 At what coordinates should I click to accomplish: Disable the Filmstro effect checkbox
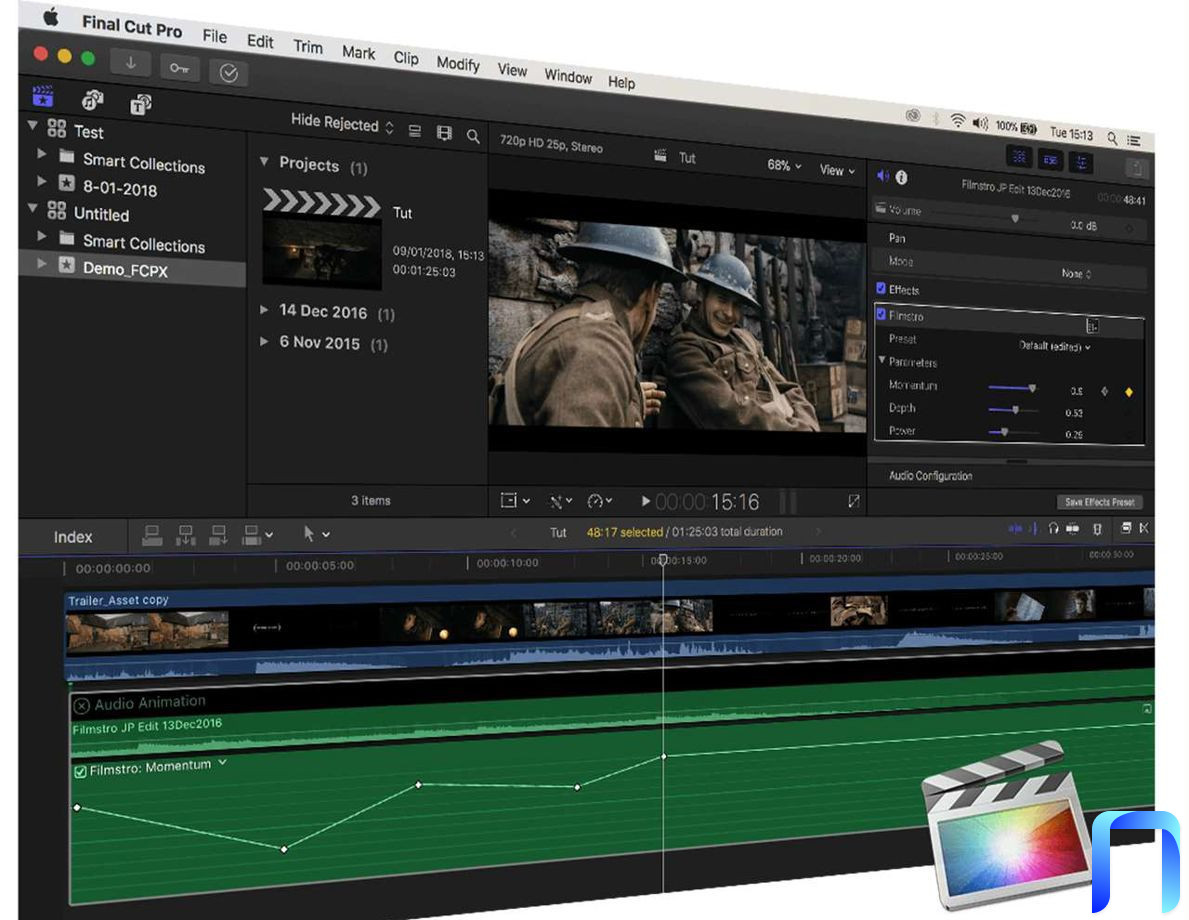(881, 314)
